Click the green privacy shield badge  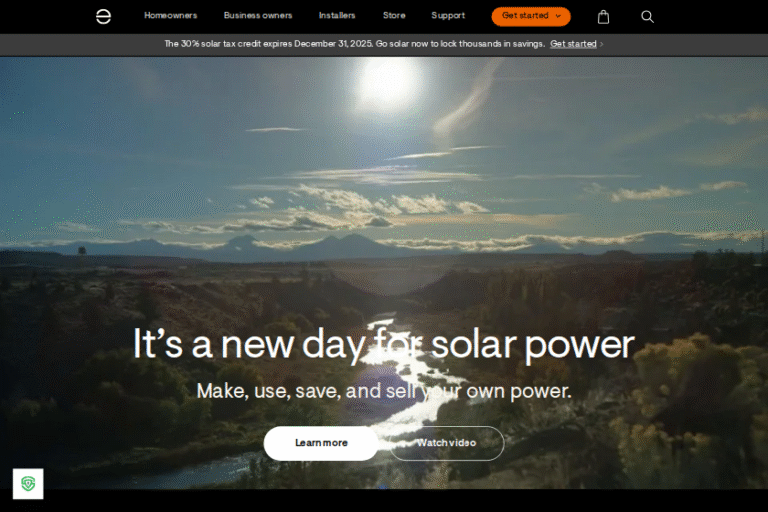[x=28, y=484]
